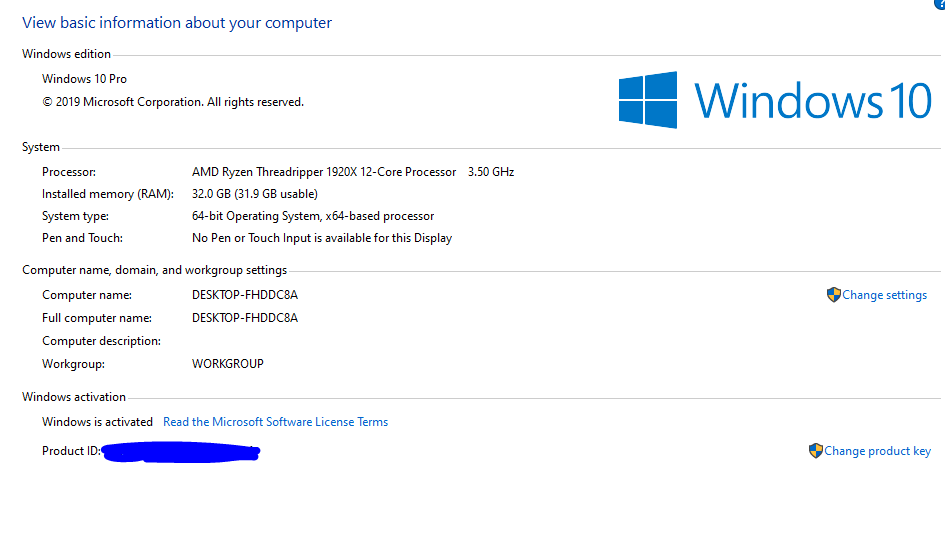Click the Product ID: label
The image size is (945, 559).
click(x=71, y=451)
